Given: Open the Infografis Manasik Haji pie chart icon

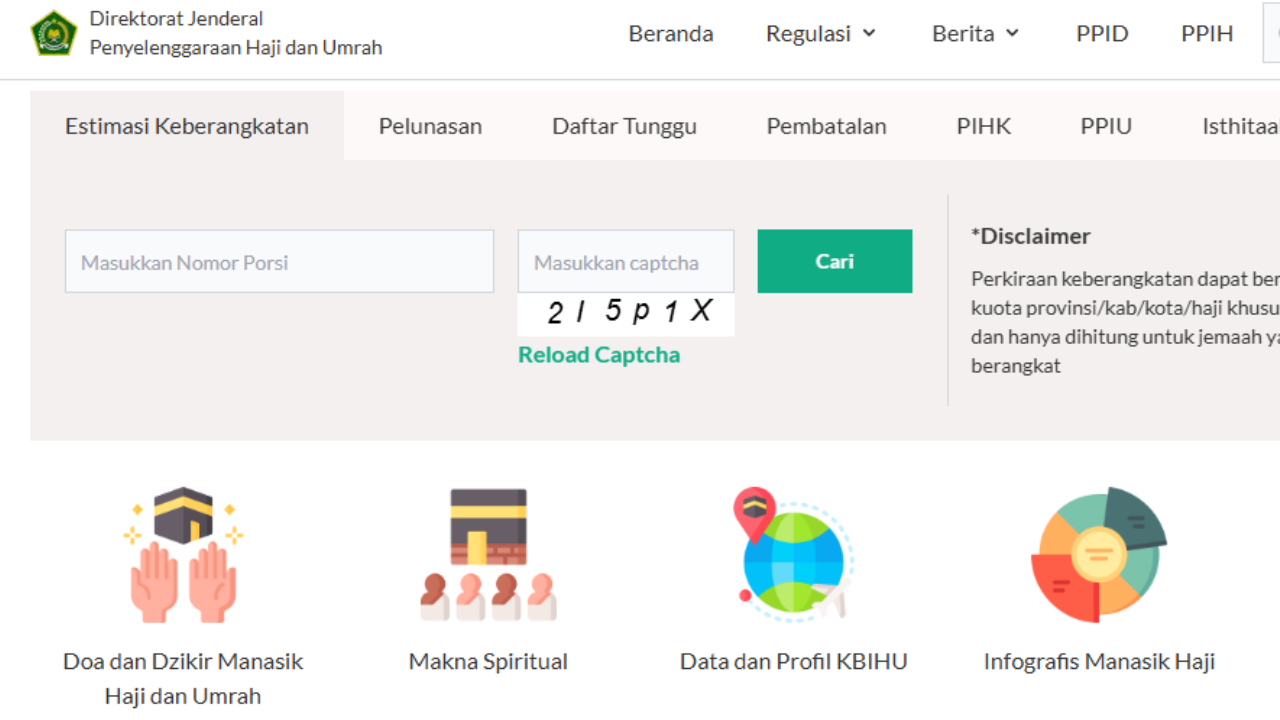Looking at the screenshot, I should 1099,554.
